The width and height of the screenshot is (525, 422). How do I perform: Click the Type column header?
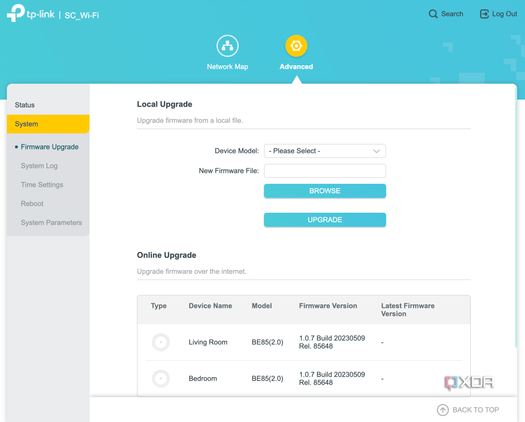(159, 306)
